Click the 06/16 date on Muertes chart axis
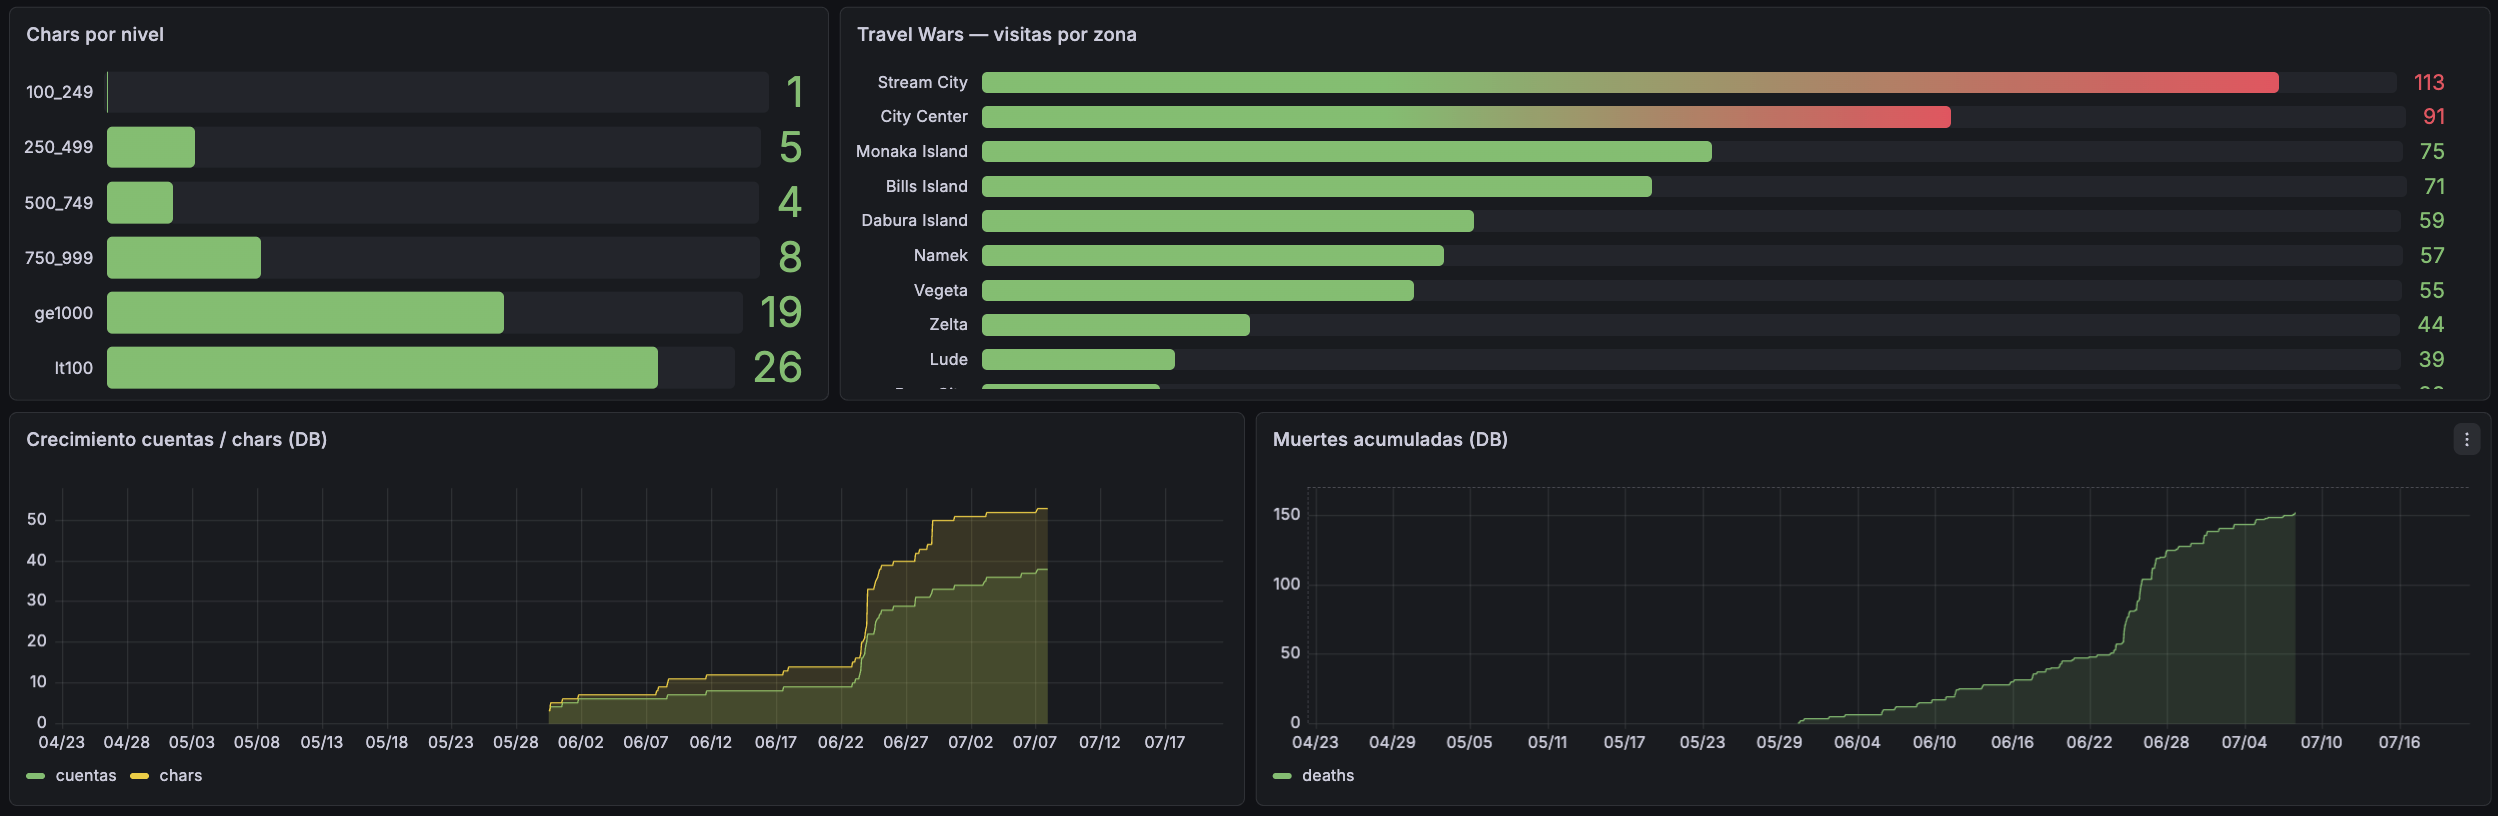 coord(2013,742)
